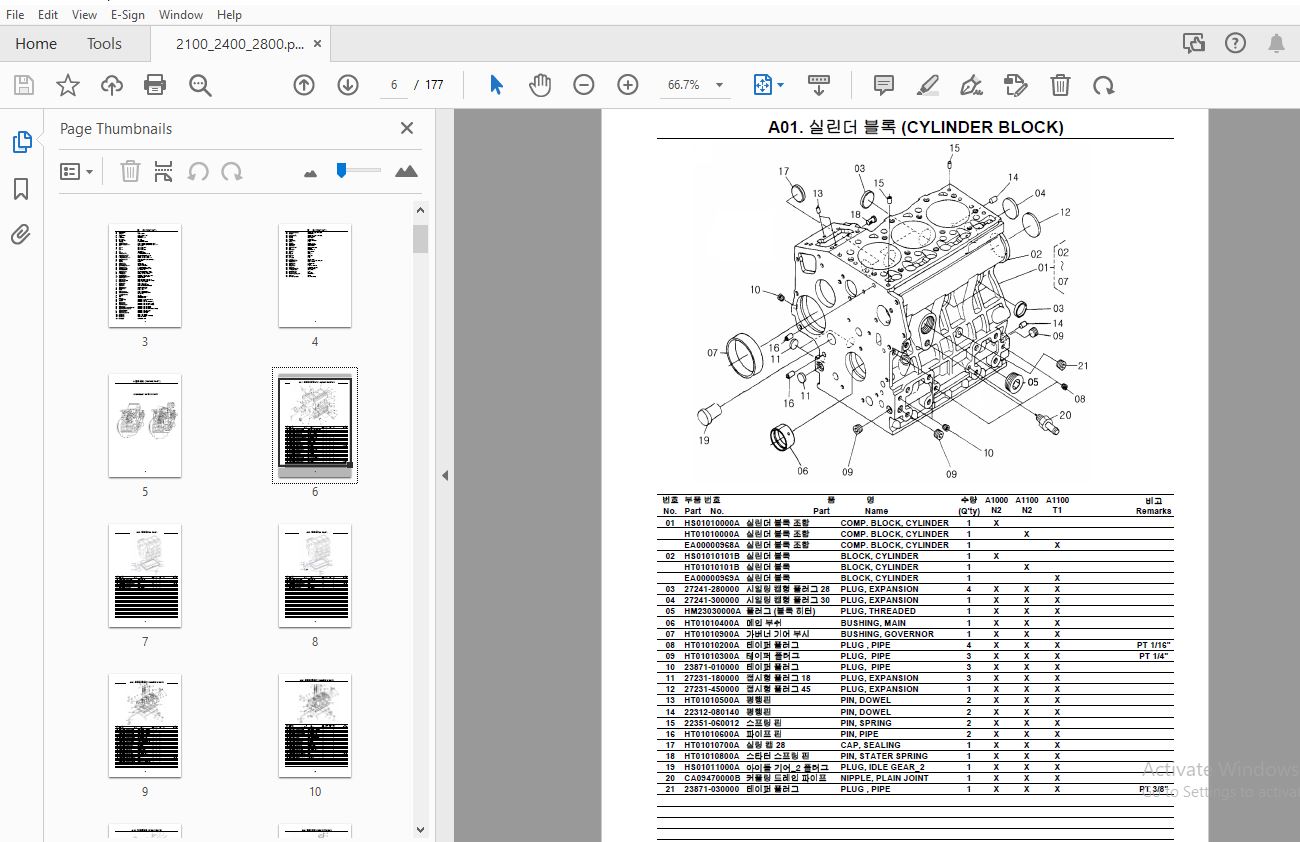Select page 7 thumbnail
The height and width of the screenshot is (842, 1300).
point(145,576)
